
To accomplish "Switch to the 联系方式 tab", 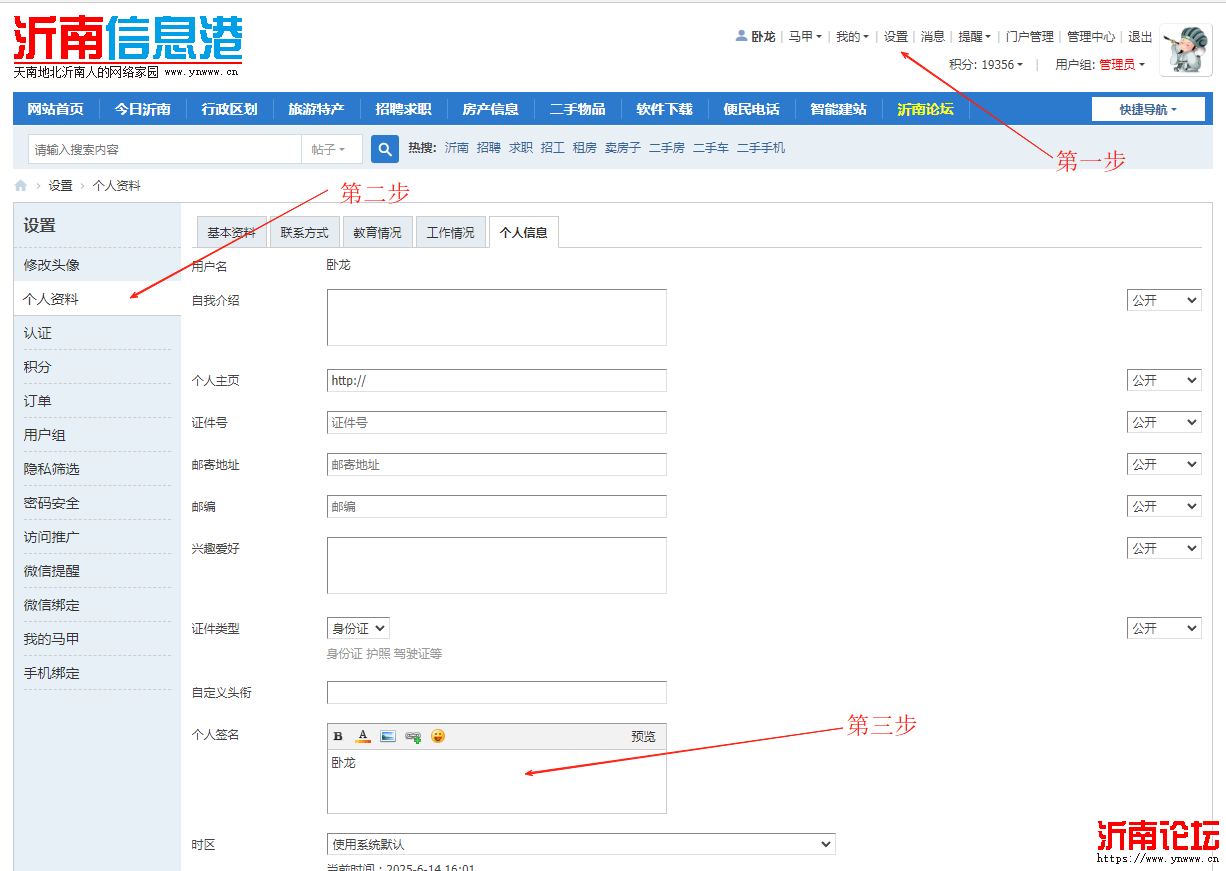I will [x=304, y=231].
